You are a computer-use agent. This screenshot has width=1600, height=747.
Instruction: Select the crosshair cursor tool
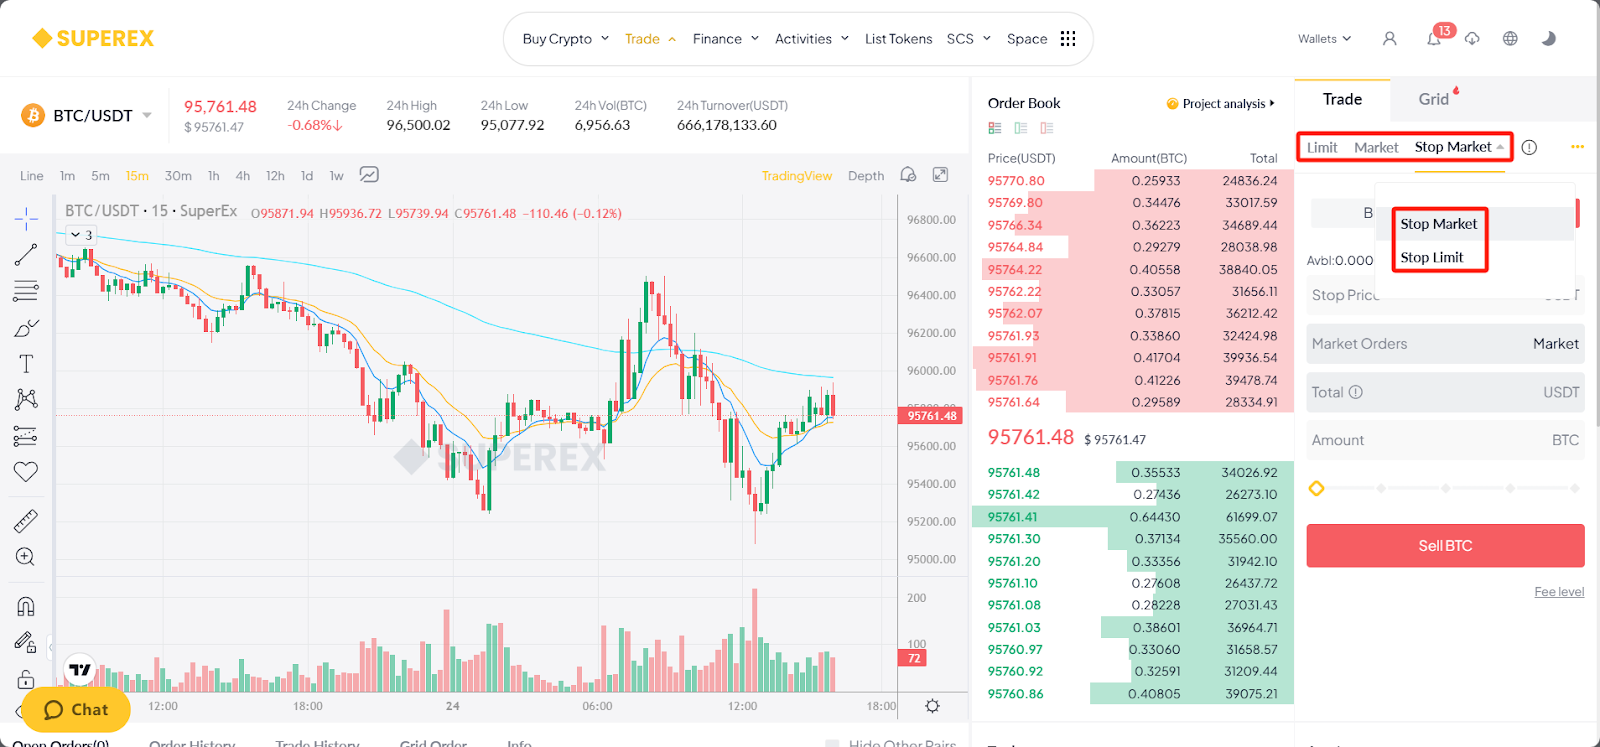(26, 218)
